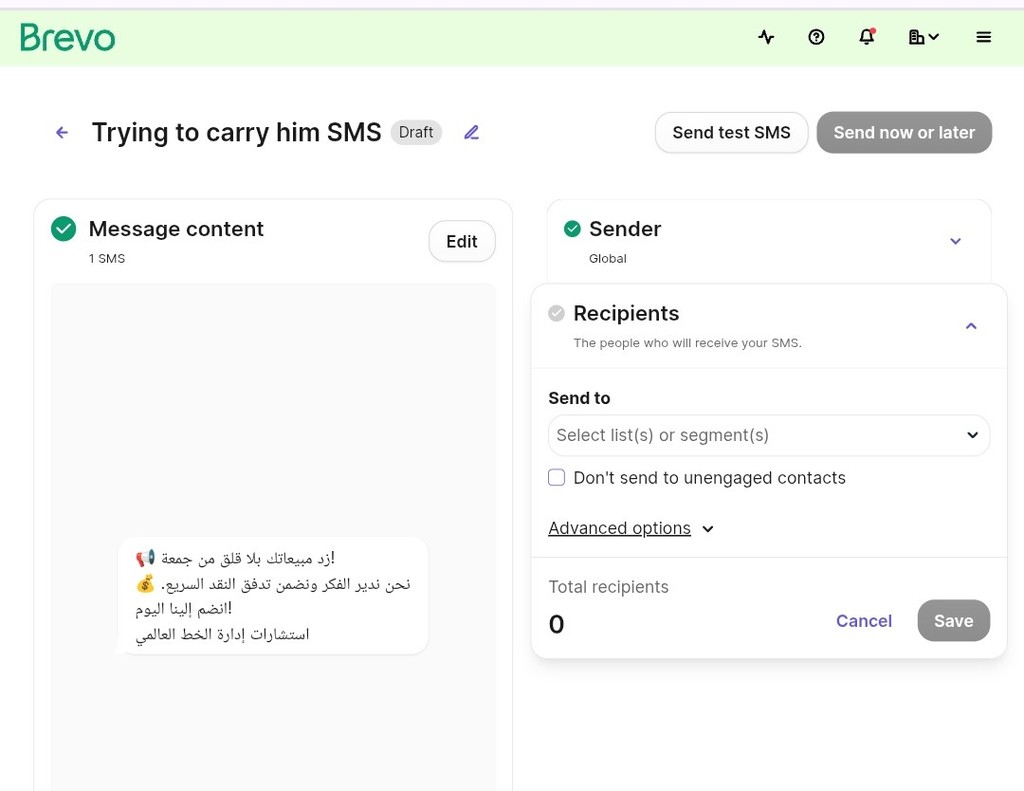Click the Message content green checkmark
This screenshot has width=1024, height=791.
63,229
